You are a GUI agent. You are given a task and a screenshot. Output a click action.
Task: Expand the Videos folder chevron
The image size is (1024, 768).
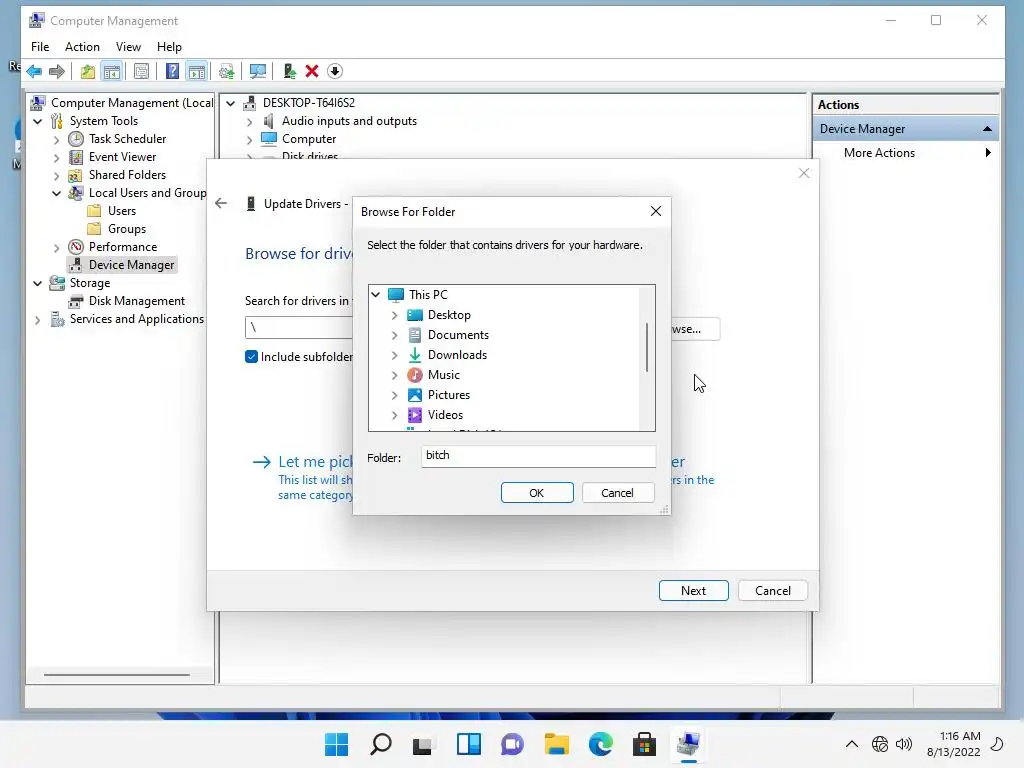(394, 415)
